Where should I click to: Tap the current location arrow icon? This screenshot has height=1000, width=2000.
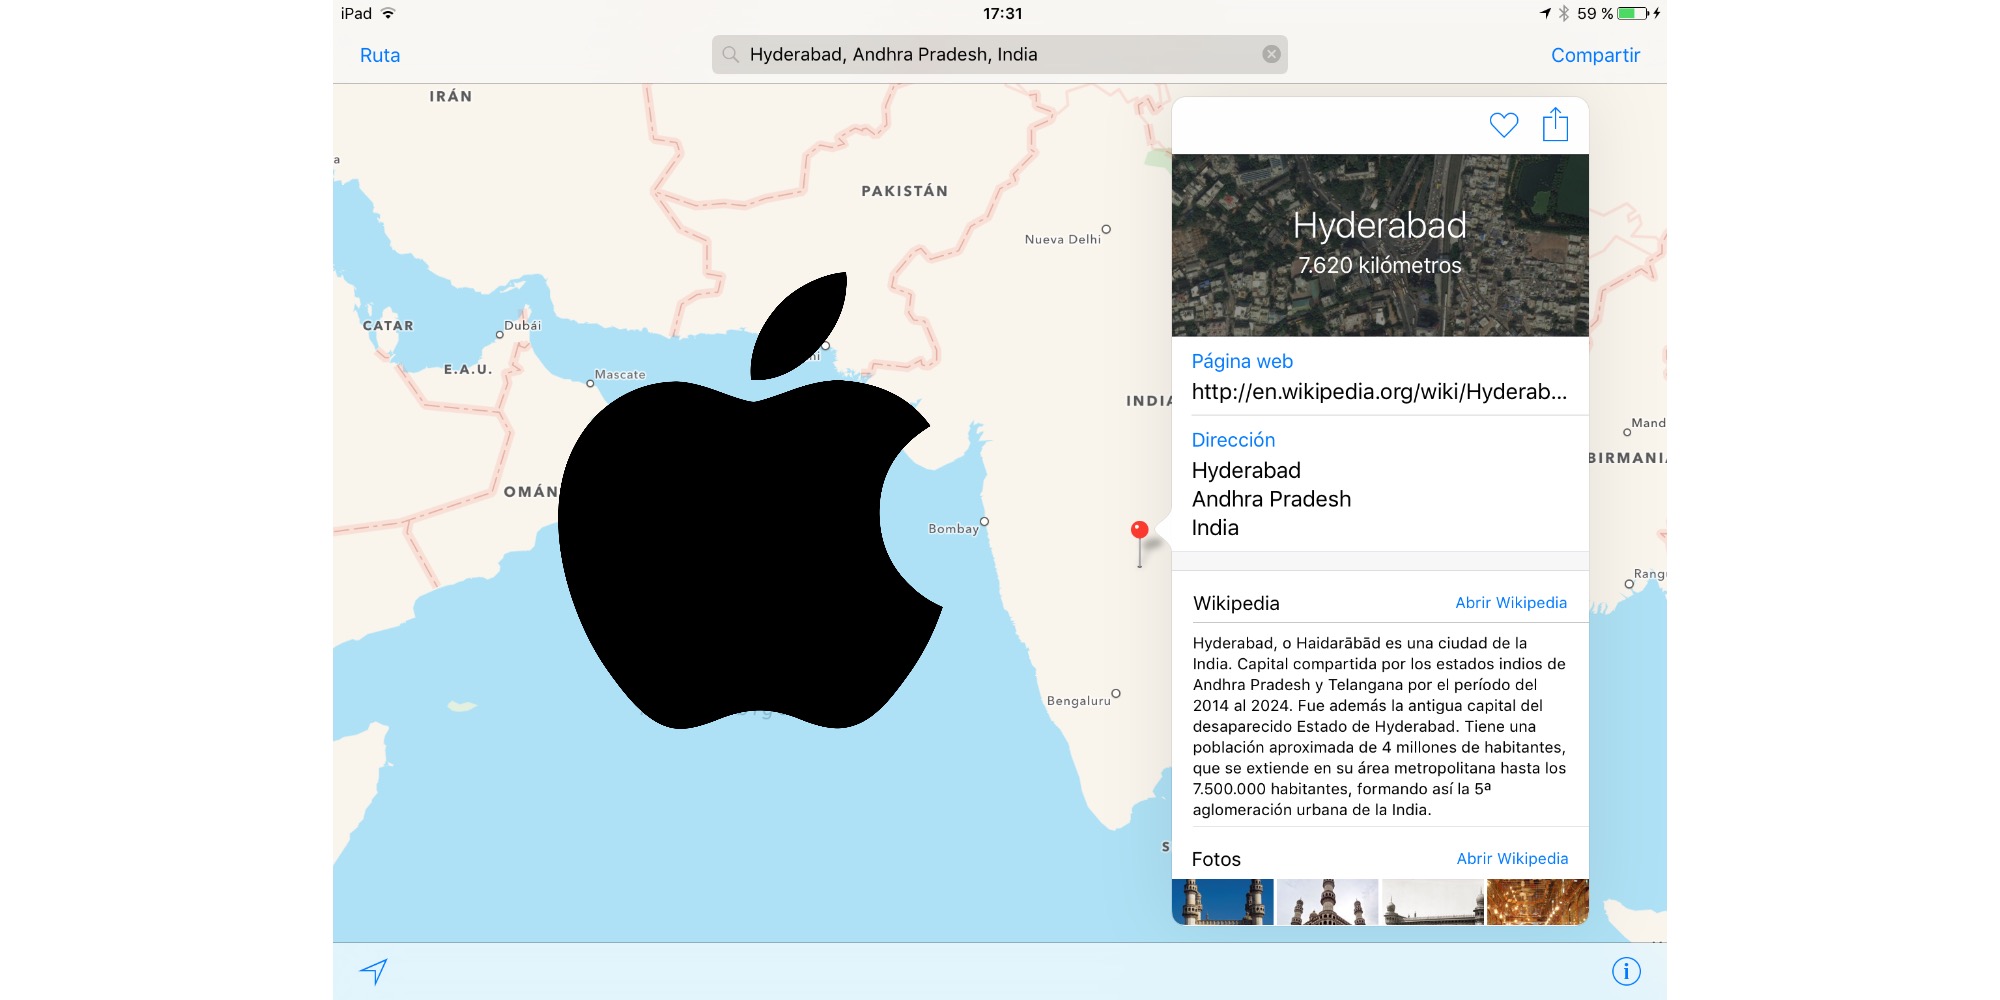click(x=373, y=971)
